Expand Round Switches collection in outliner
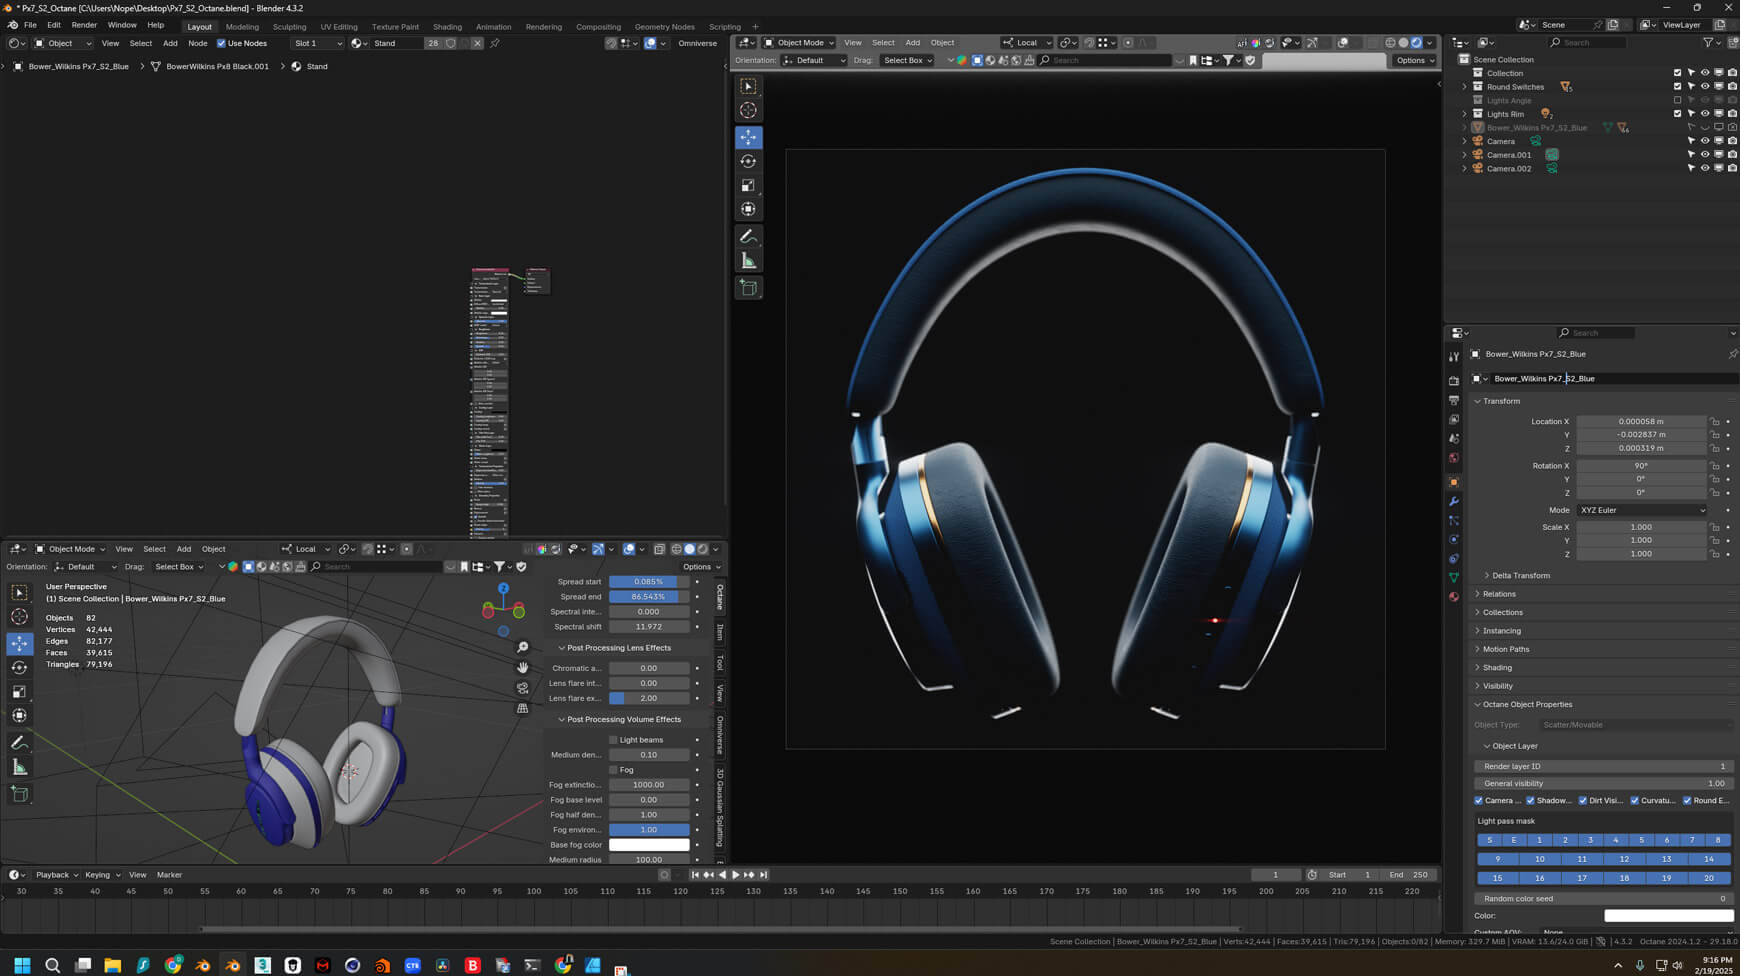This screenshot has height=976, width=1740. pos(1465,87)
